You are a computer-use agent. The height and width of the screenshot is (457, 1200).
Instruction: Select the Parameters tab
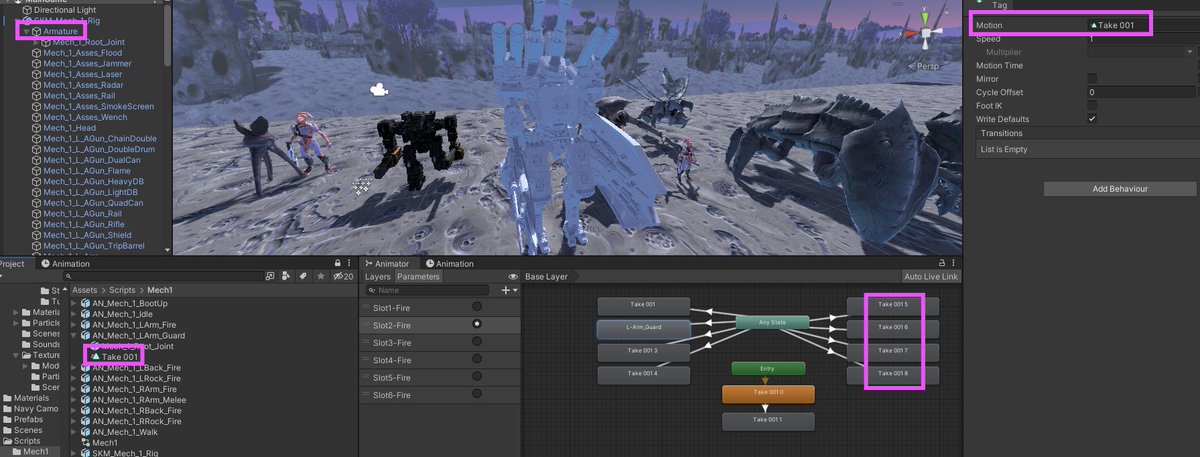pos(419,277)
